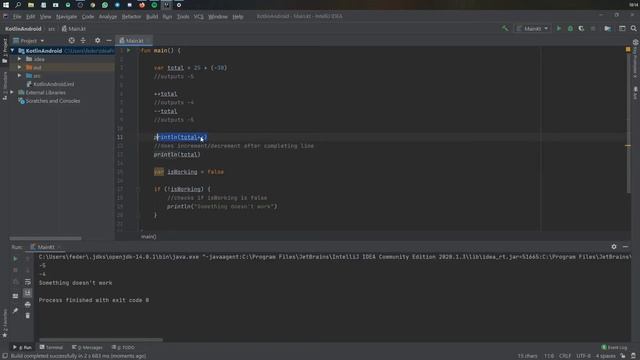Click 'Something doesn't work' console output
The width and height of the screenshot is (640, 360).
coord(76,283)
